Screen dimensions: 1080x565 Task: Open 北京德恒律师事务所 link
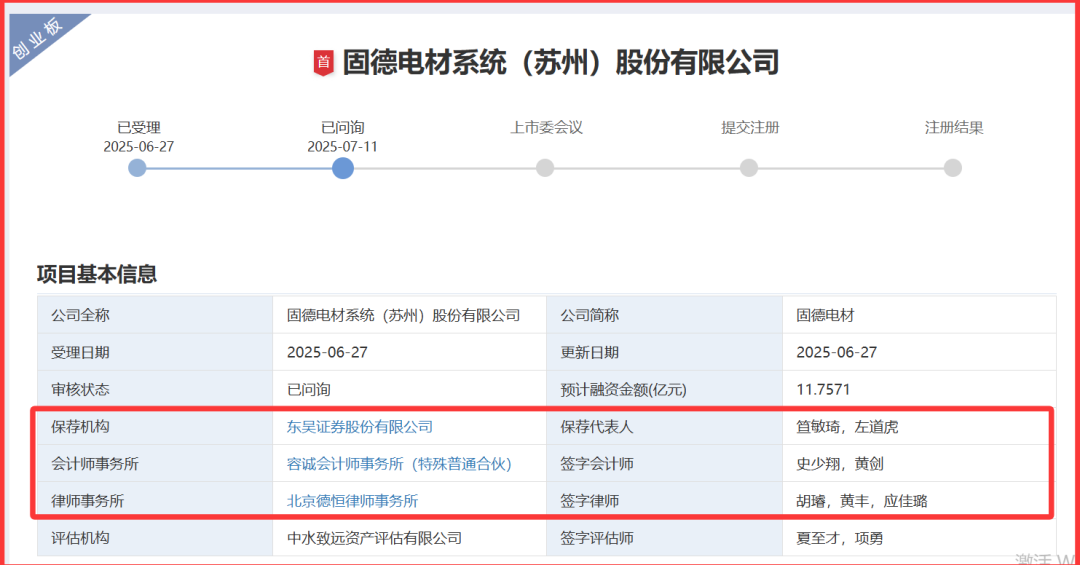click(x=352, y=501)
